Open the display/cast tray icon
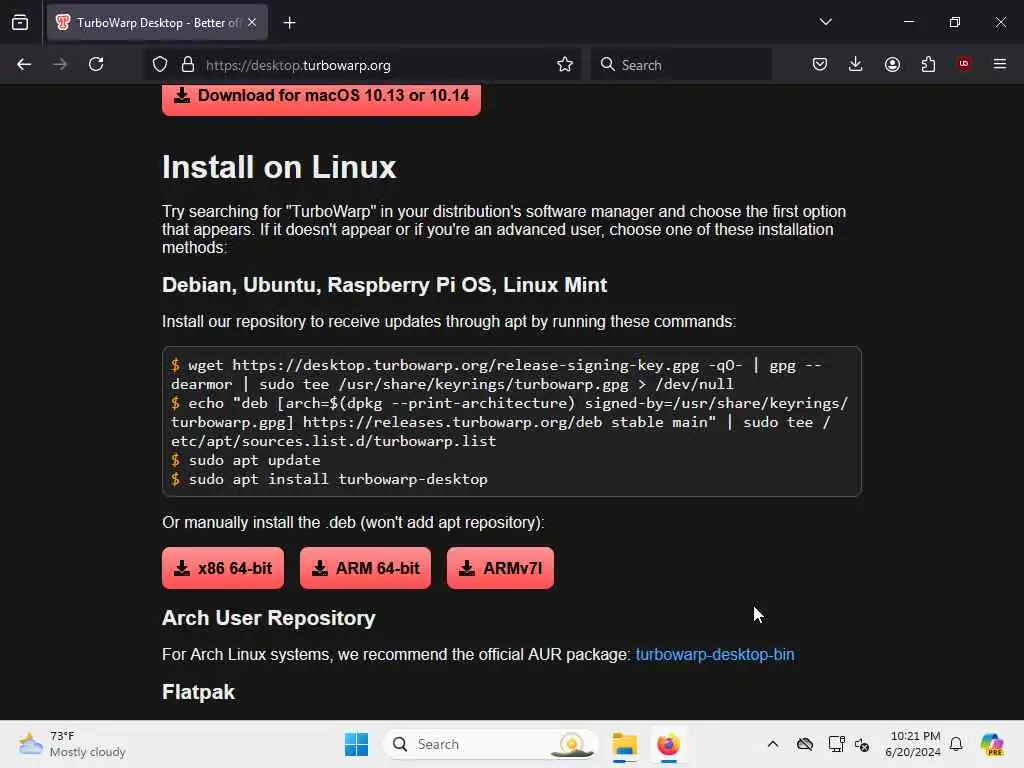The image size is (1024, 768). click(836, 744)
